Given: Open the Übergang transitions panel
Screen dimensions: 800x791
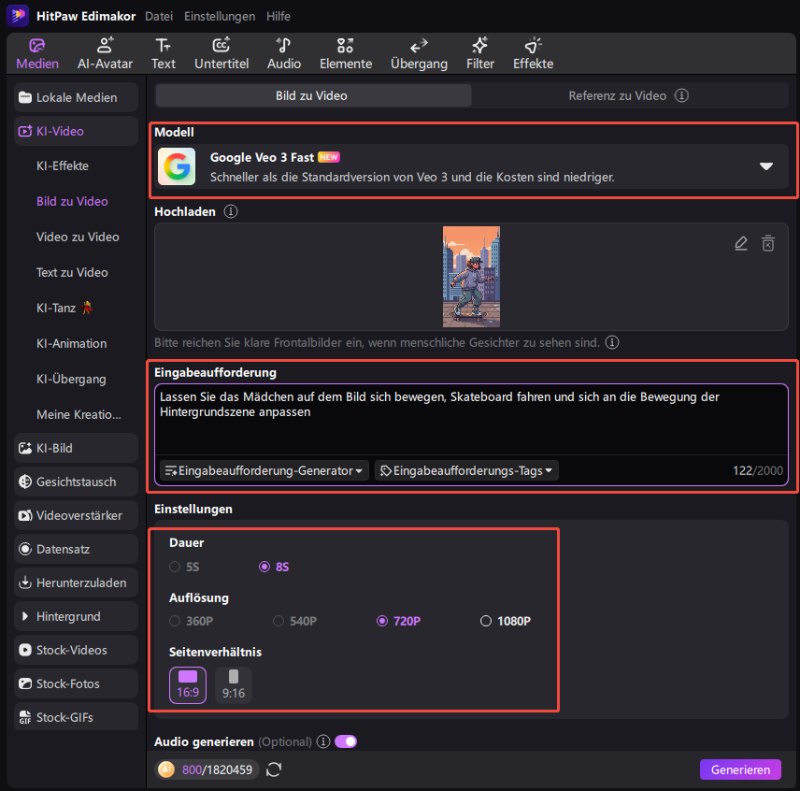Looking at the screenshot, I should (419, 54).
